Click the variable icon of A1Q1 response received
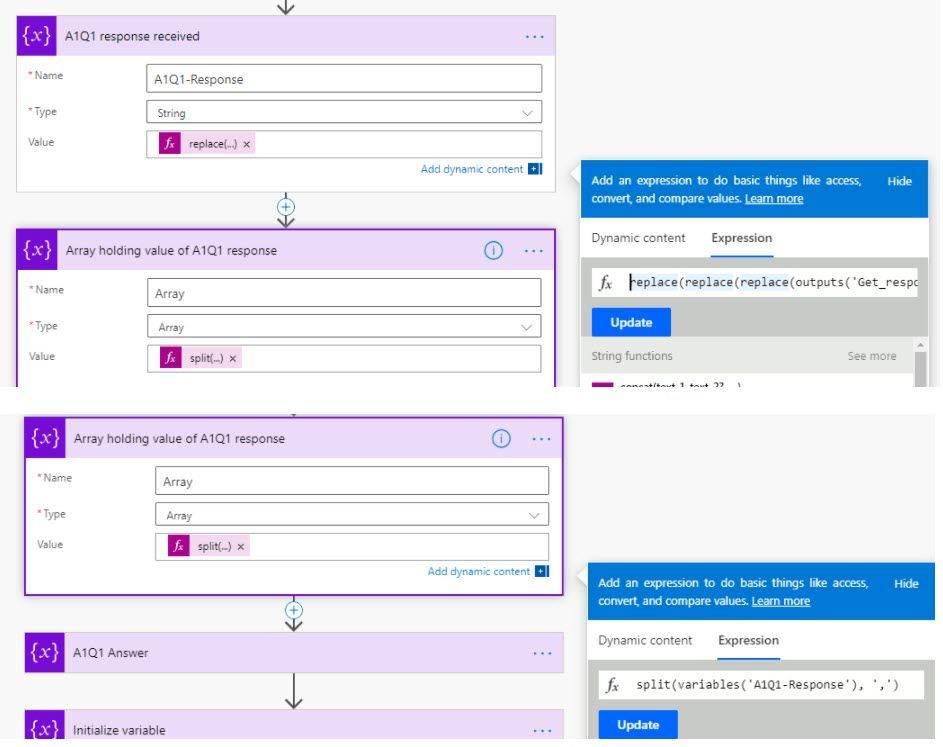Screen dimensions: 943x747 click(37, 36)
